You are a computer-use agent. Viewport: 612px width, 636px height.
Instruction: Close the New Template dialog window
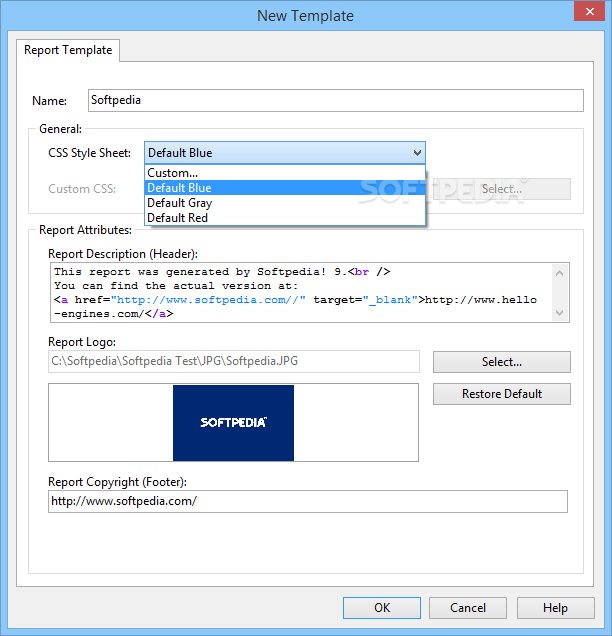pos(590,12)
